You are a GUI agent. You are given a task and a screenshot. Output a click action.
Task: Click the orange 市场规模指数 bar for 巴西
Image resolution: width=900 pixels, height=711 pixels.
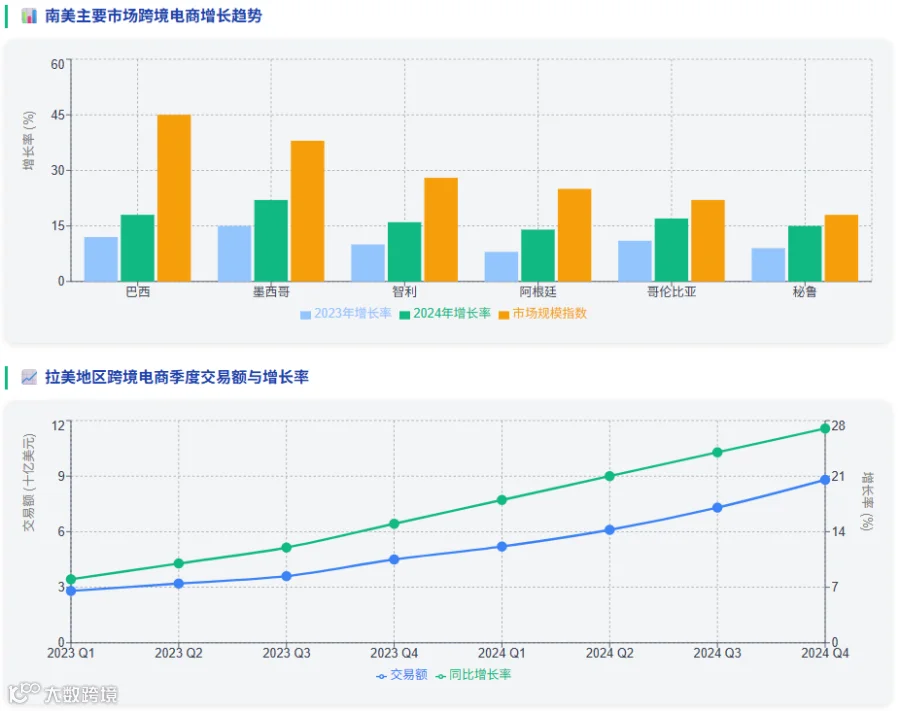pyautogui.click(x=174, y=198)
